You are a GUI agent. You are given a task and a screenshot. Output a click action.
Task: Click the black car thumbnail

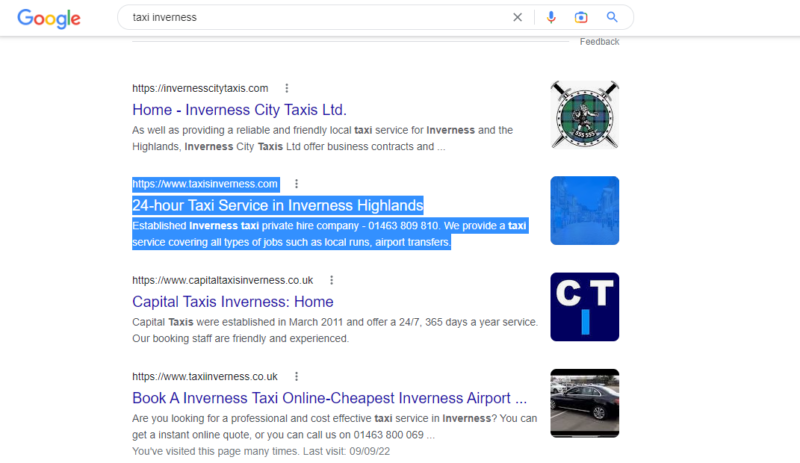[585, 403]
